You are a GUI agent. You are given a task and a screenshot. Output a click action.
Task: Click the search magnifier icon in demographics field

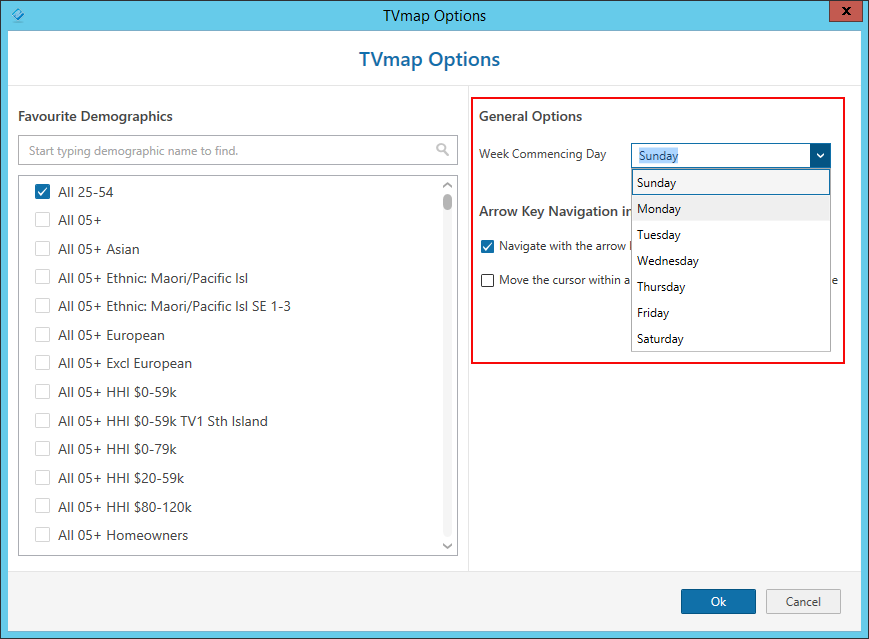(x=442, y=150)
